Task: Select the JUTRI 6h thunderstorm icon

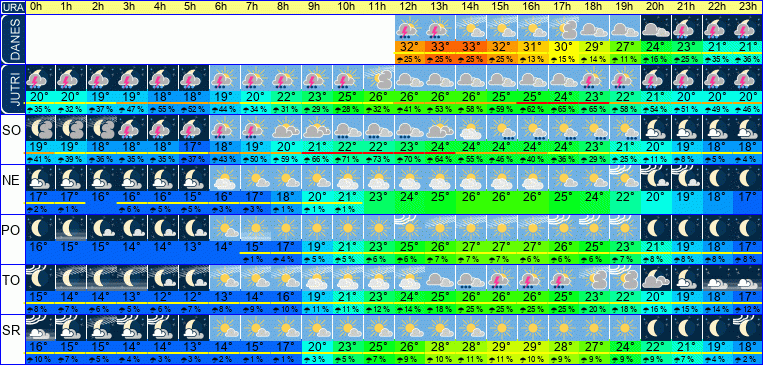Action: (224, 78)
